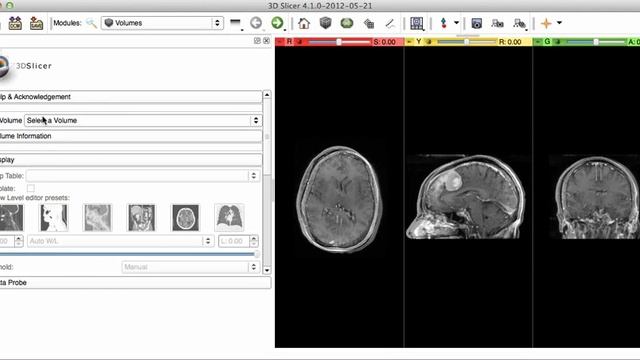Viewport: 640px width, 360px height.
Task: Click the Save data toolbar icon
Action: tap(36, 23)
